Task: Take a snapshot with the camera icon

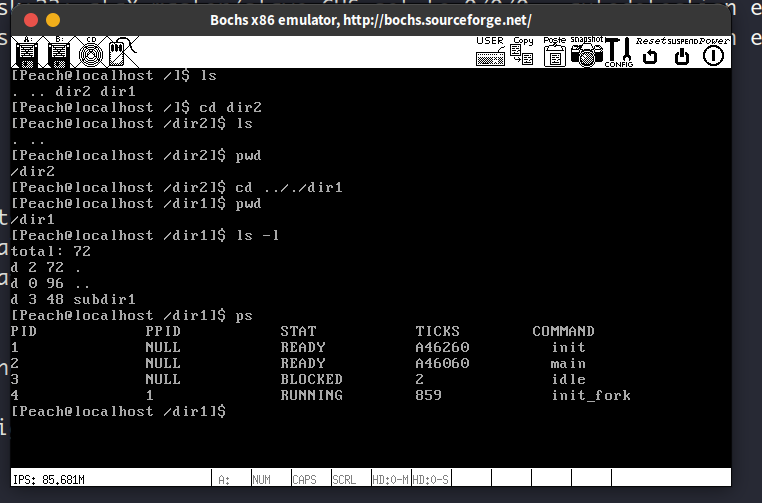Action: 587,54
